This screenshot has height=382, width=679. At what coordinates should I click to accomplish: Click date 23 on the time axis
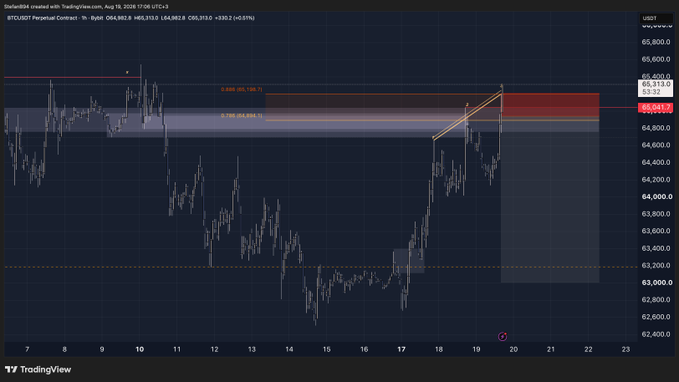pyautogui.click(x=626, y=349)
